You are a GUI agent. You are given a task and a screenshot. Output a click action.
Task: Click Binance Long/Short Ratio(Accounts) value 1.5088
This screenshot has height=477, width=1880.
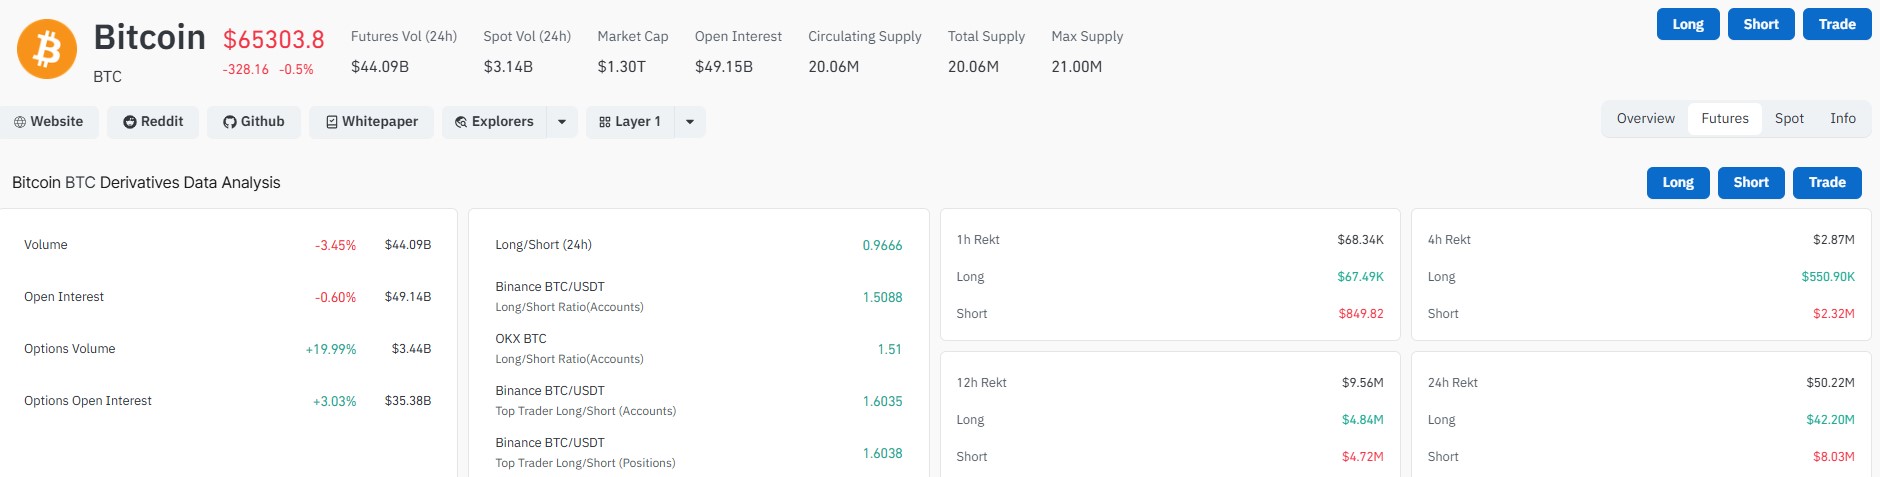(x=882, y=297)
